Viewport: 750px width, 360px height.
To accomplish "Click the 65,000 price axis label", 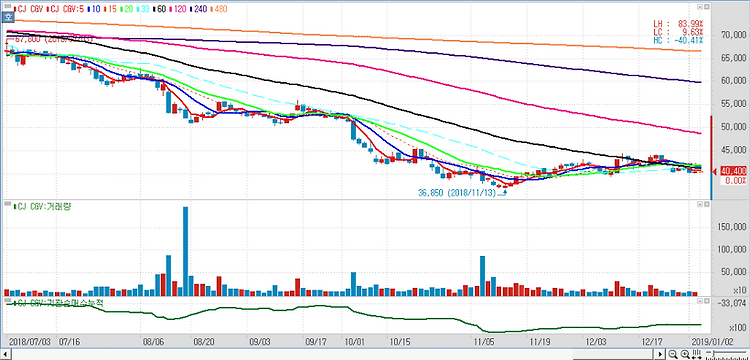I will click(x=733, y=58).
